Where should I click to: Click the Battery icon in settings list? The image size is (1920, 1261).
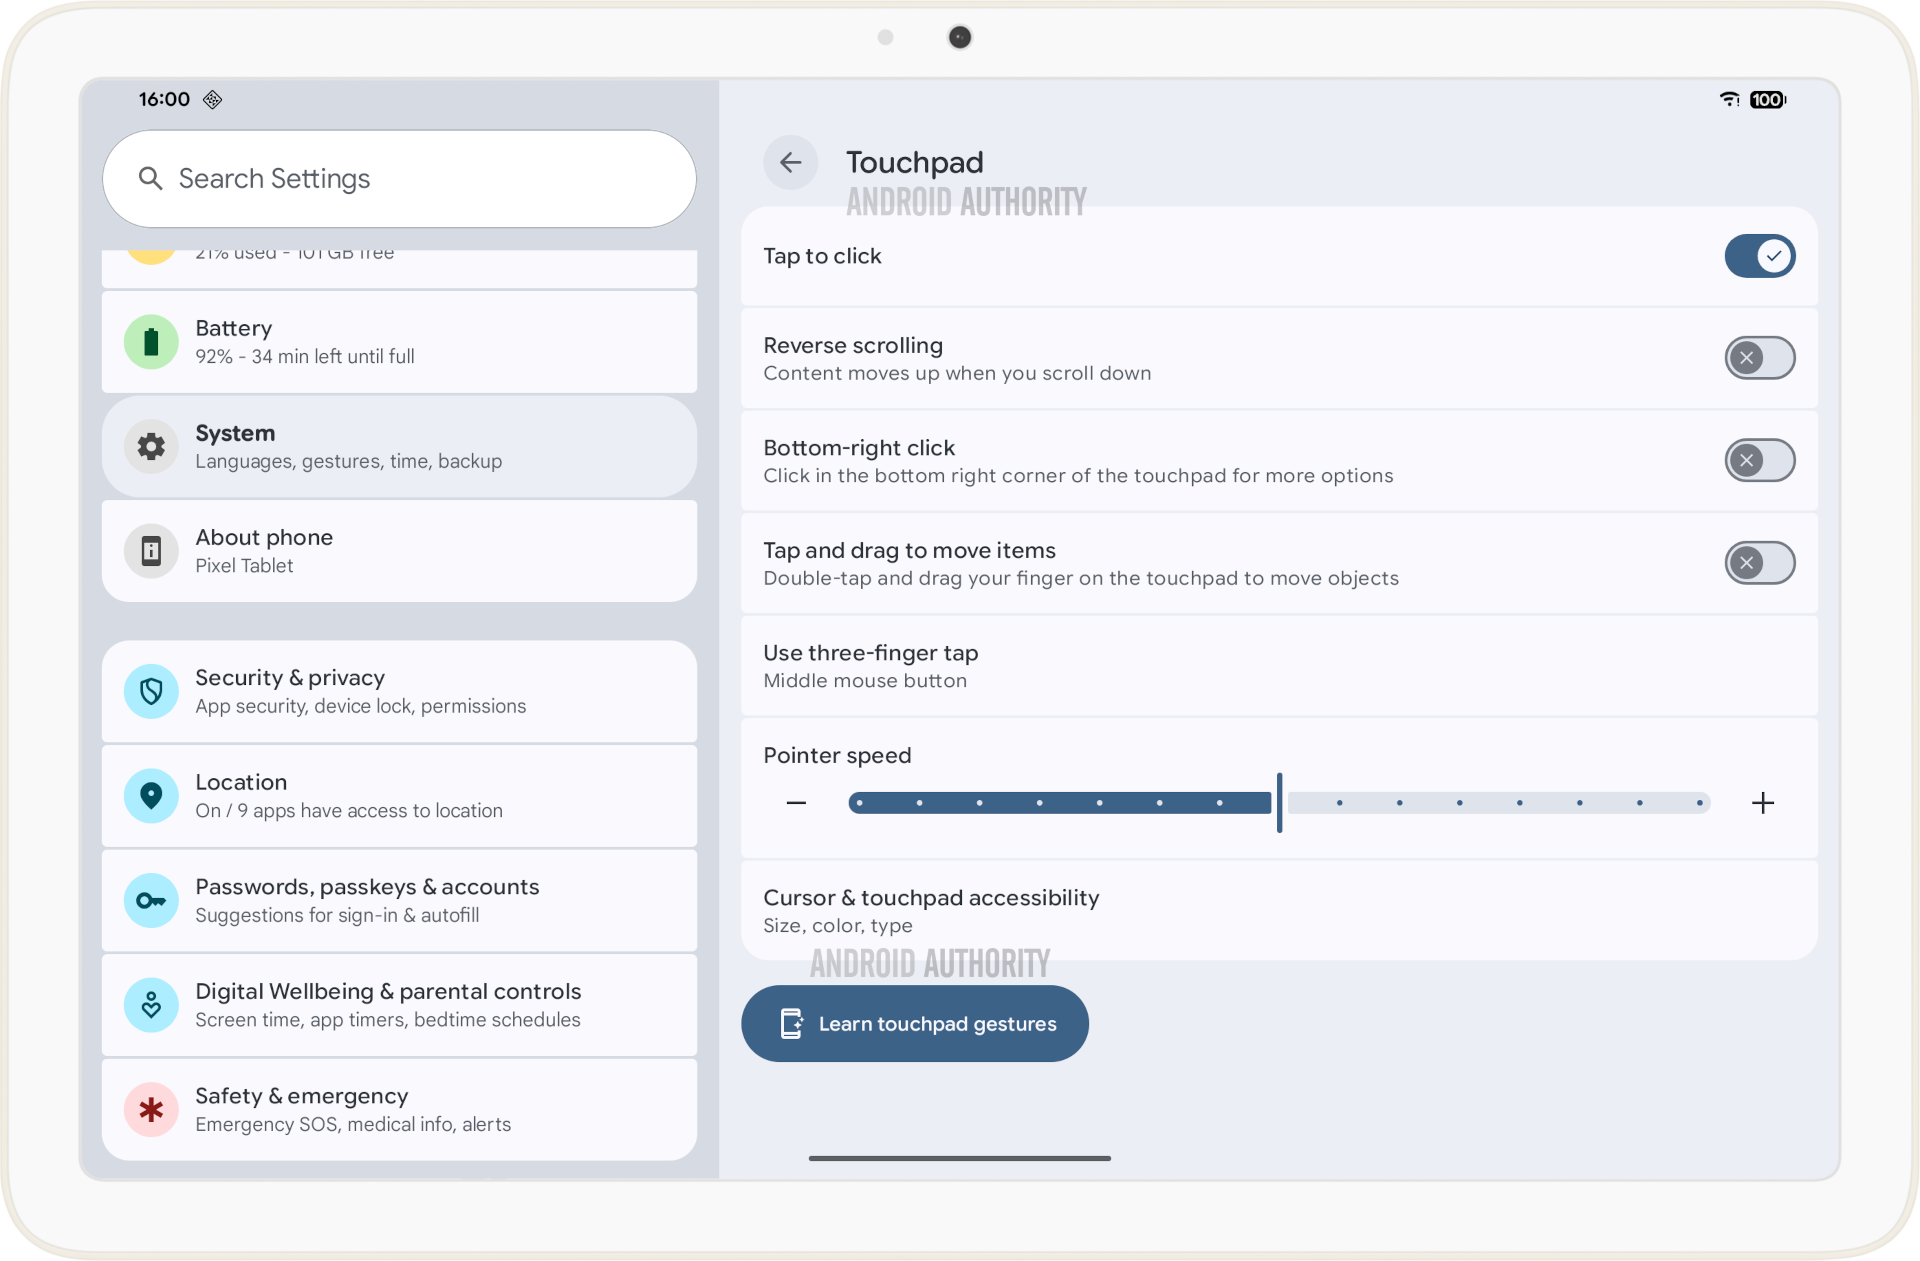tap(151, 342)
